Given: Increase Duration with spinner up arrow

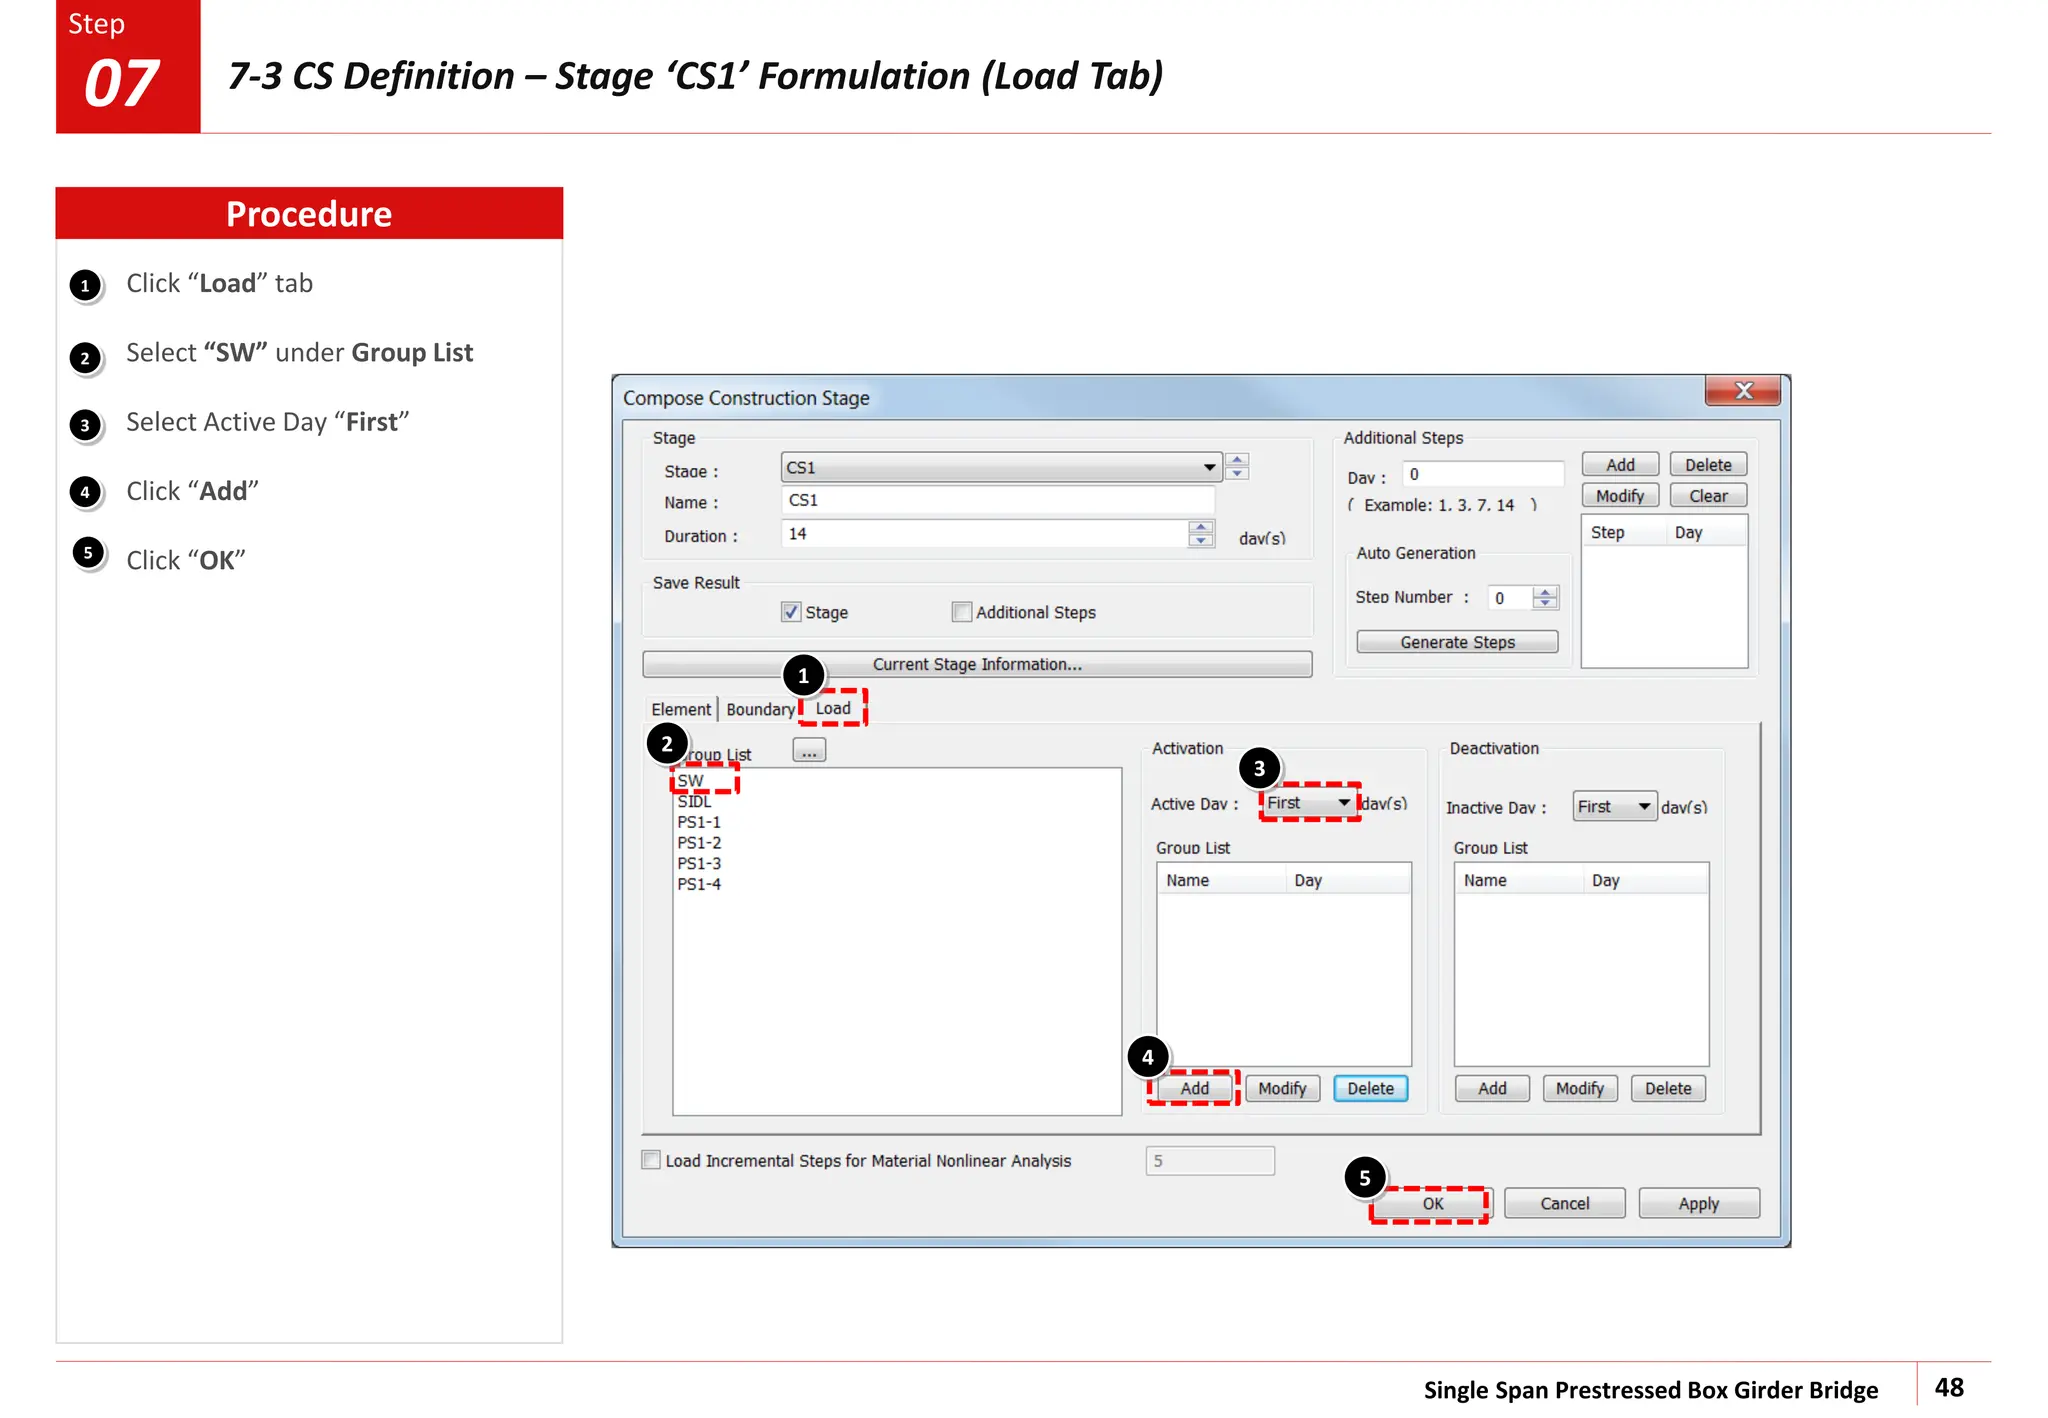Looking at the screenshot, I should tap(1201, 527).
